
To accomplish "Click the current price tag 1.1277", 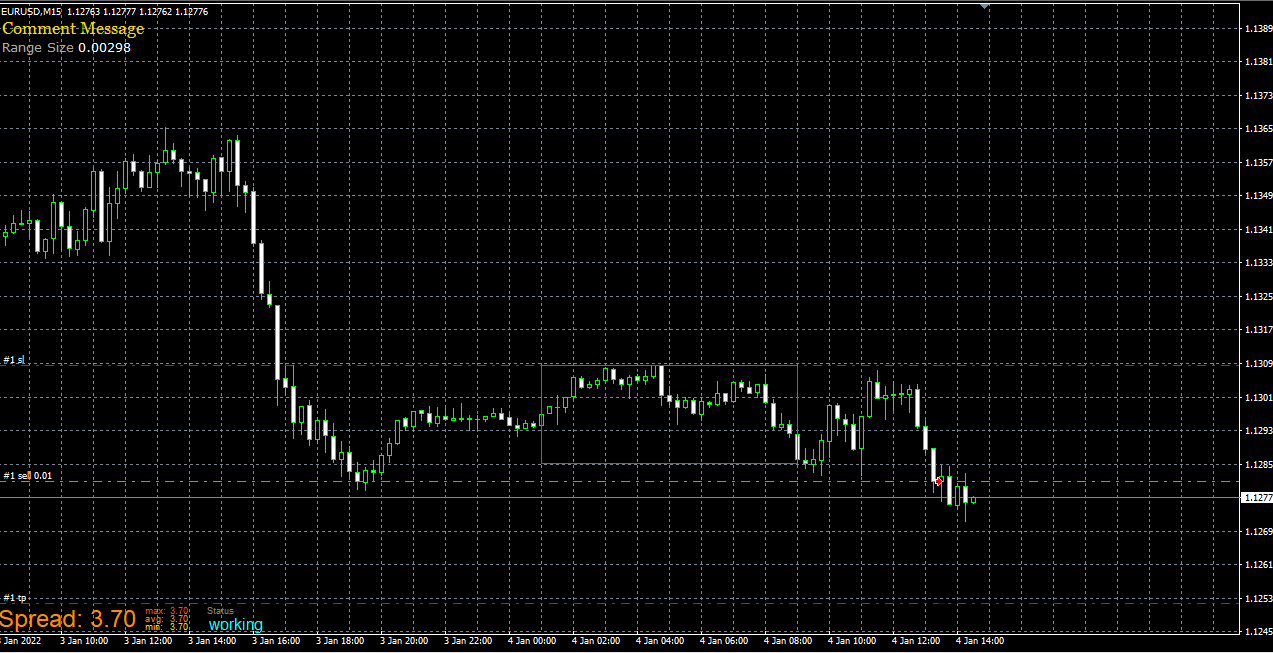I will [x=1256, y=497].
